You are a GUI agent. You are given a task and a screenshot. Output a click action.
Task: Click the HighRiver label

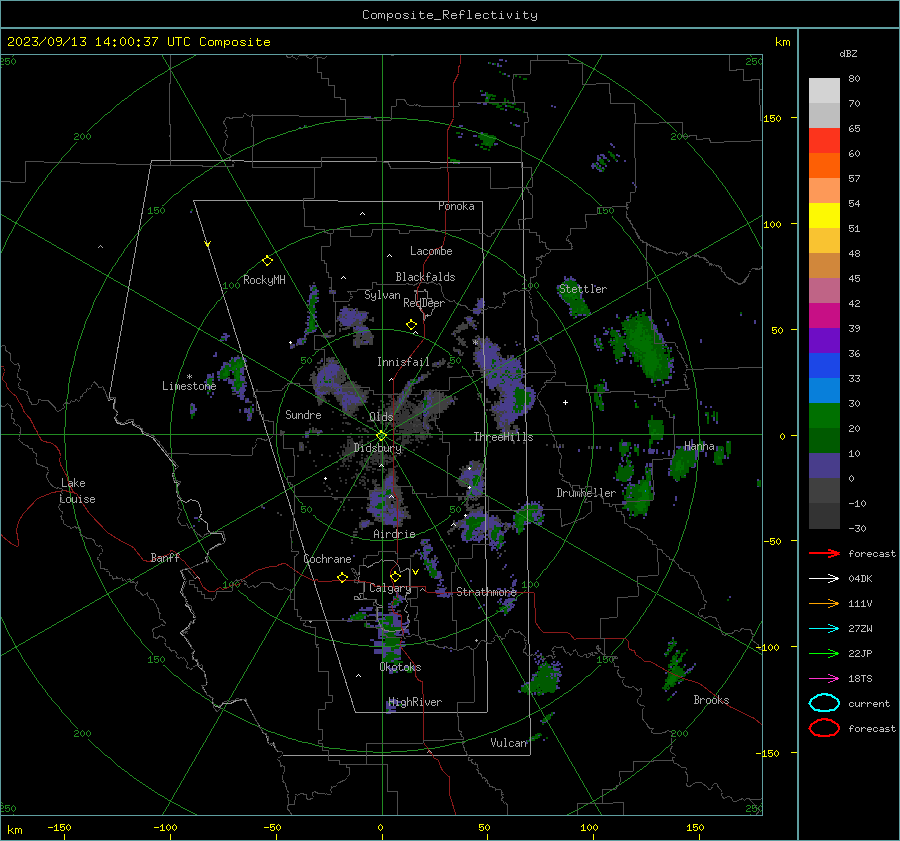(415, 702)
